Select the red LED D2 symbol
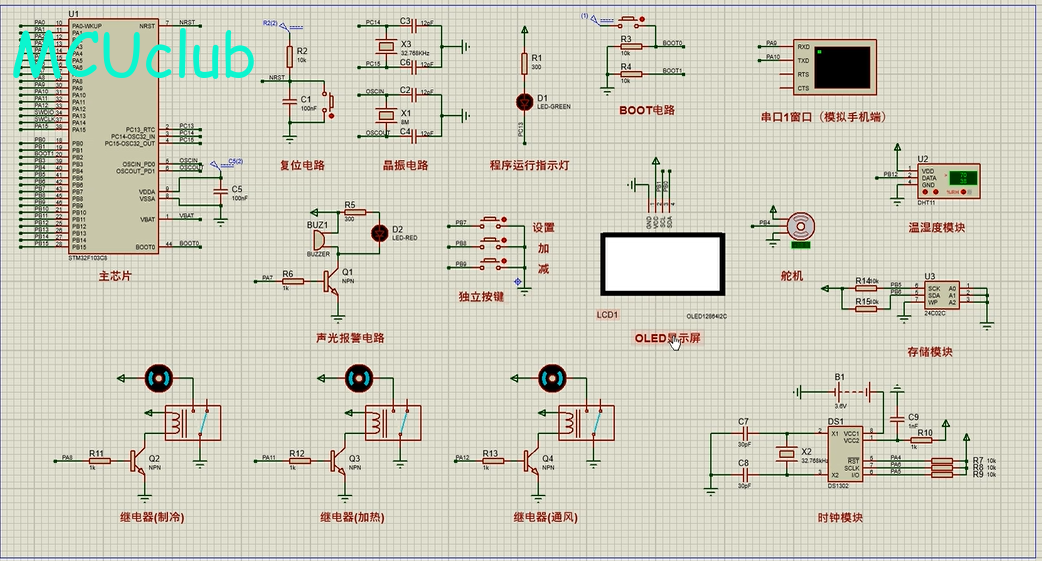 click(379, 233)
